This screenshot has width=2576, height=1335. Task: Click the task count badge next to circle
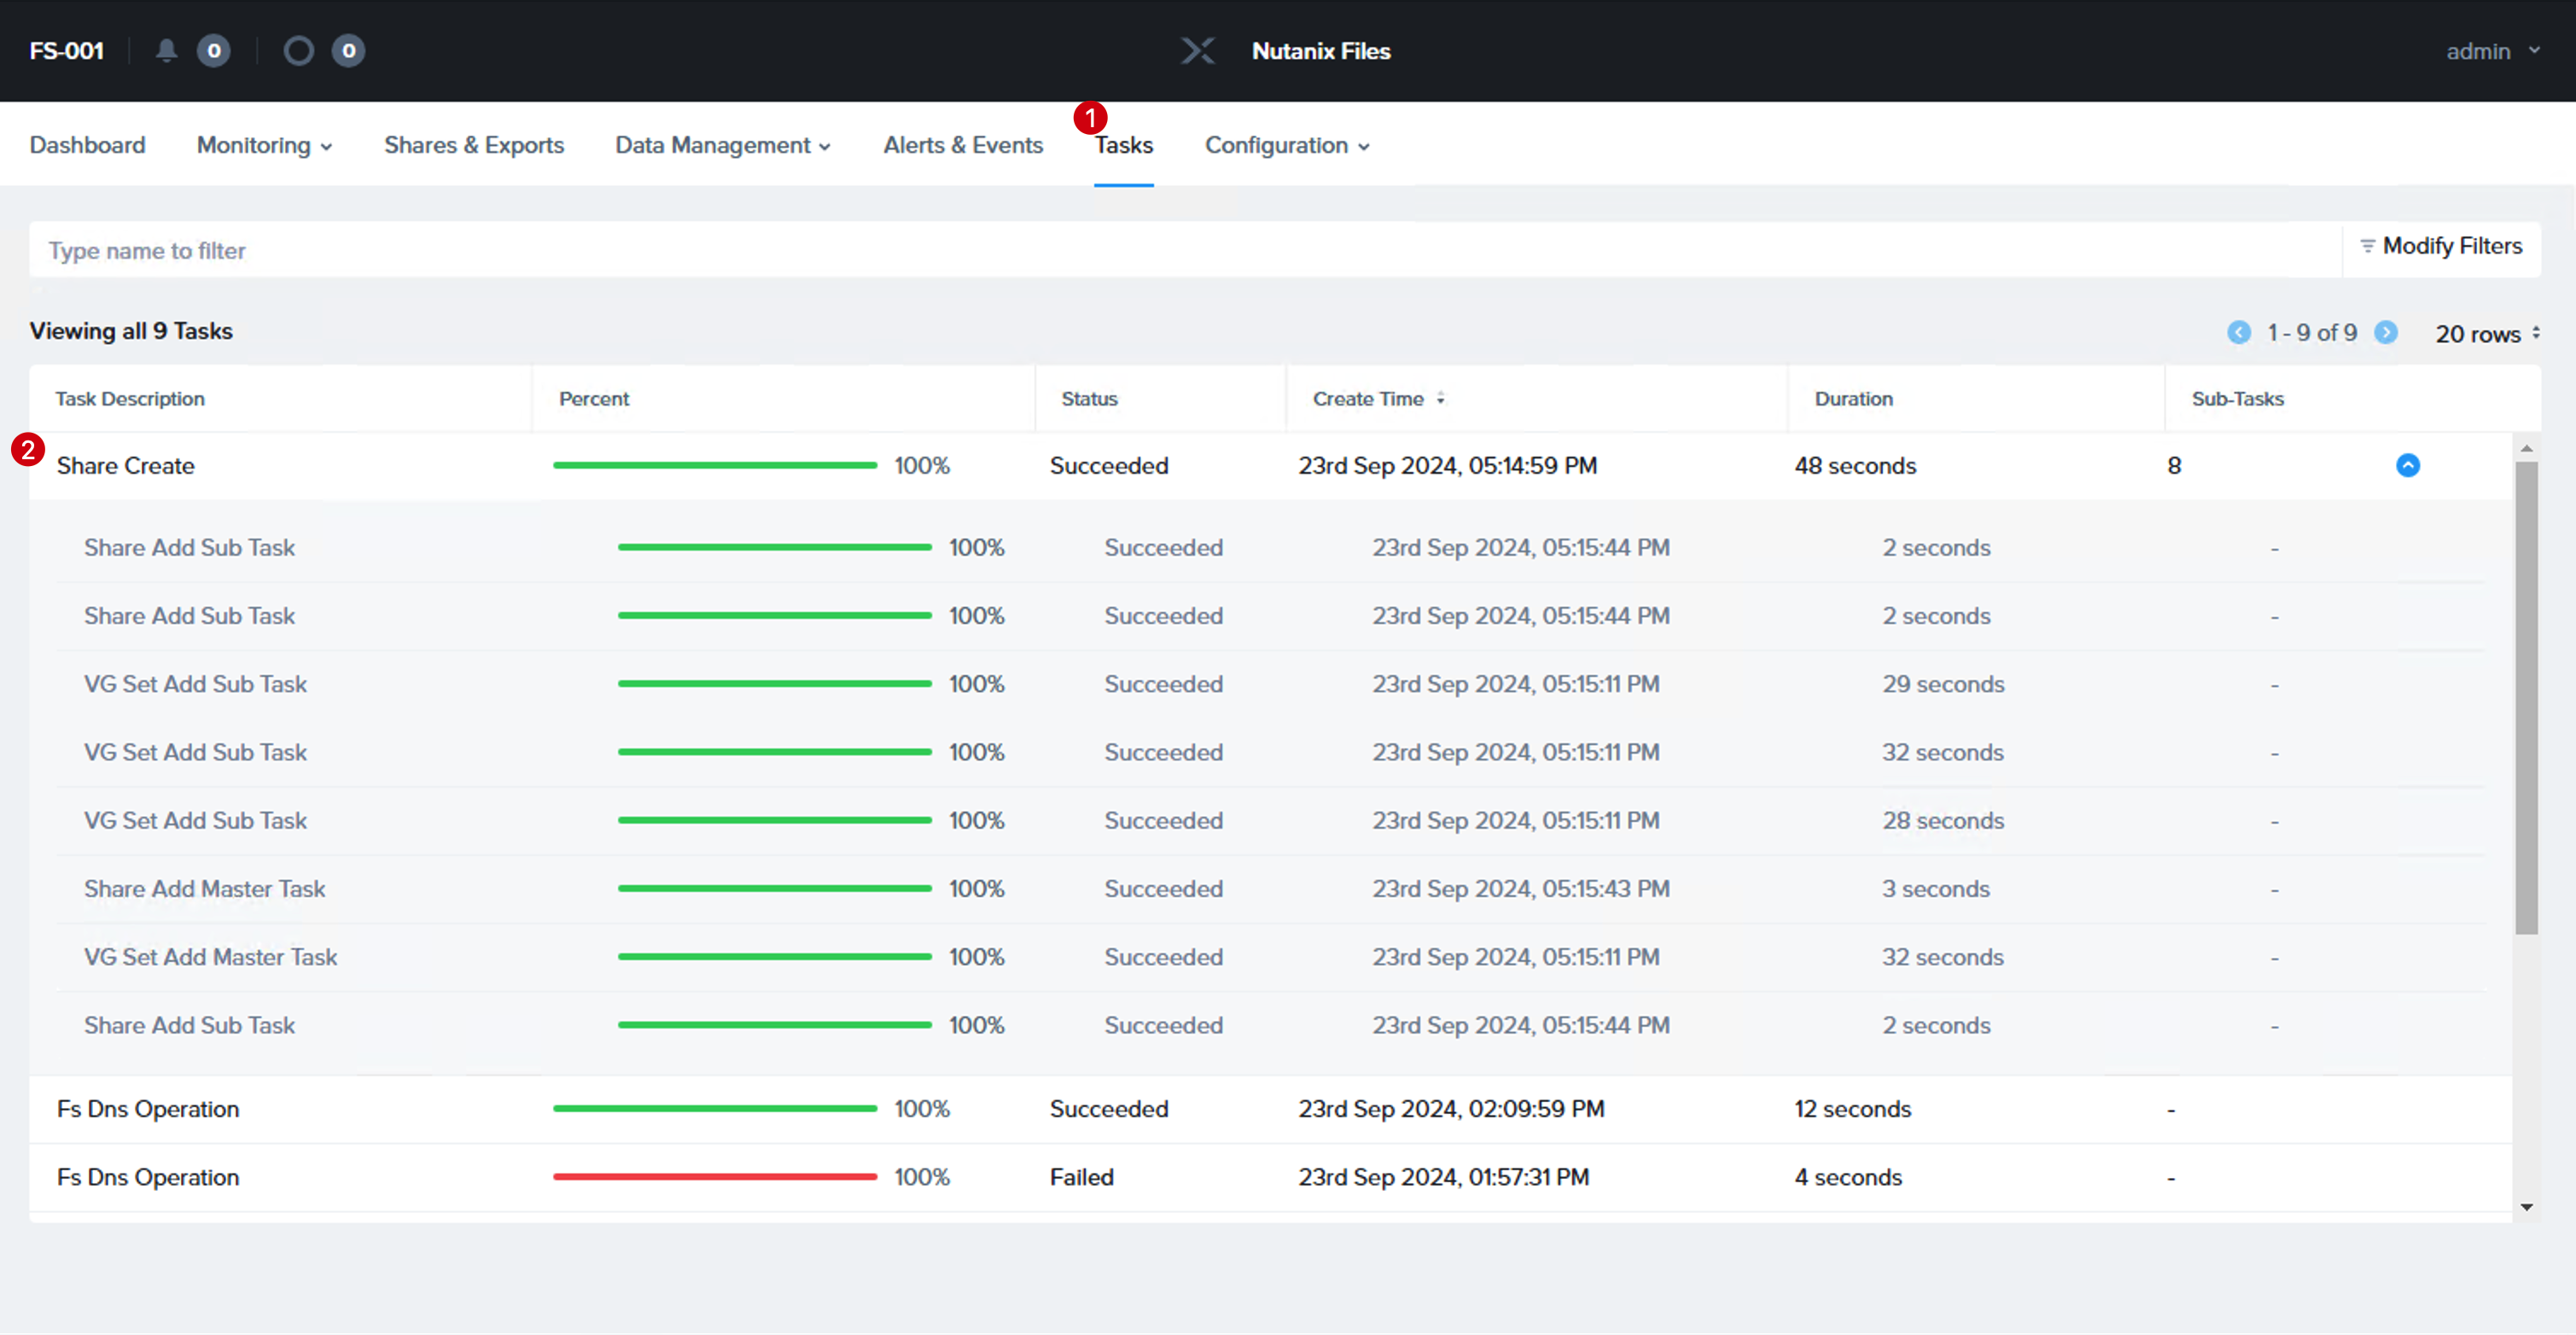tap(348, 50)
